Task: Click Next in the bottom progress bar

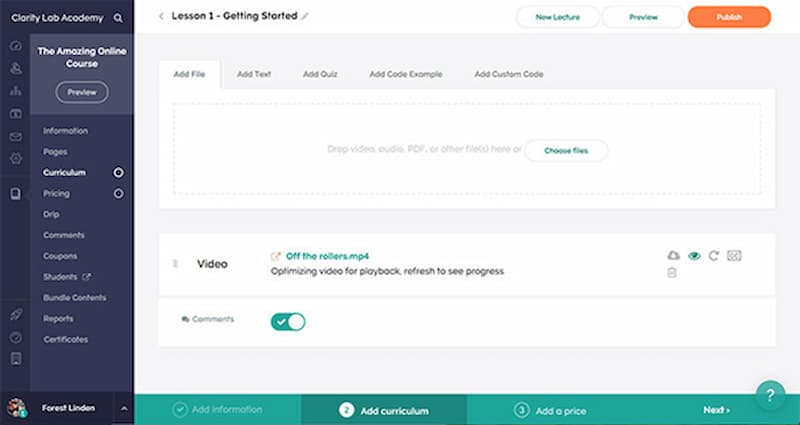Action: click(x=716, y=410)
